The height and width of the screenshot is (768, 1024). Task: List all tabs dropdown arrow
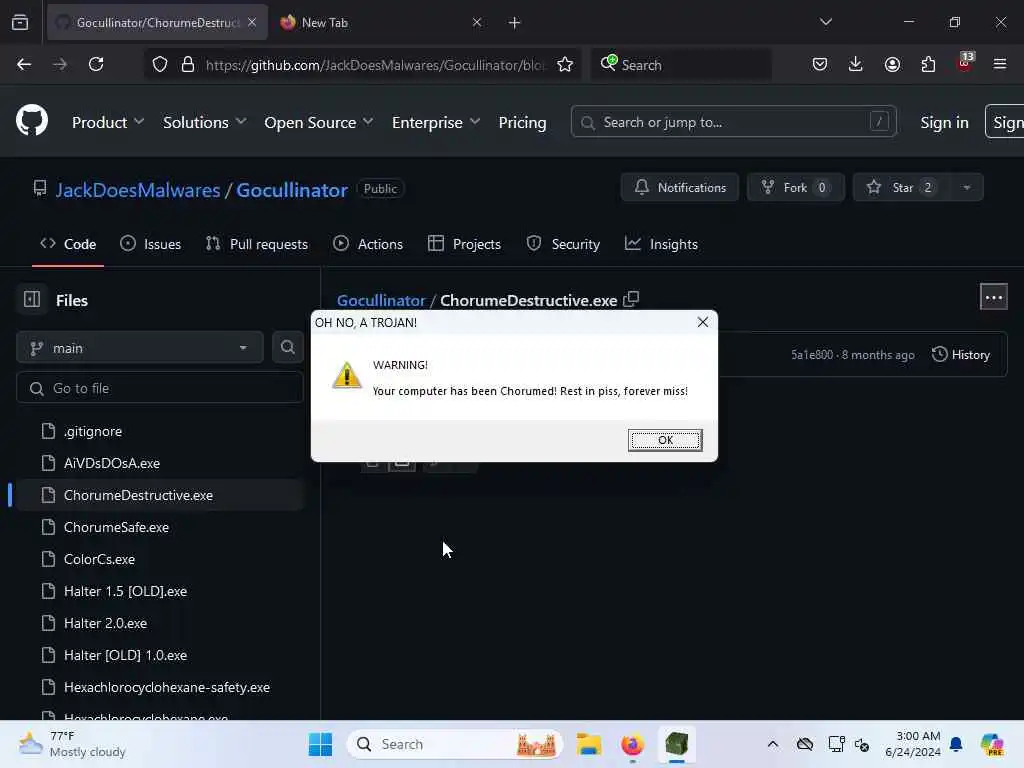[825, 22]
